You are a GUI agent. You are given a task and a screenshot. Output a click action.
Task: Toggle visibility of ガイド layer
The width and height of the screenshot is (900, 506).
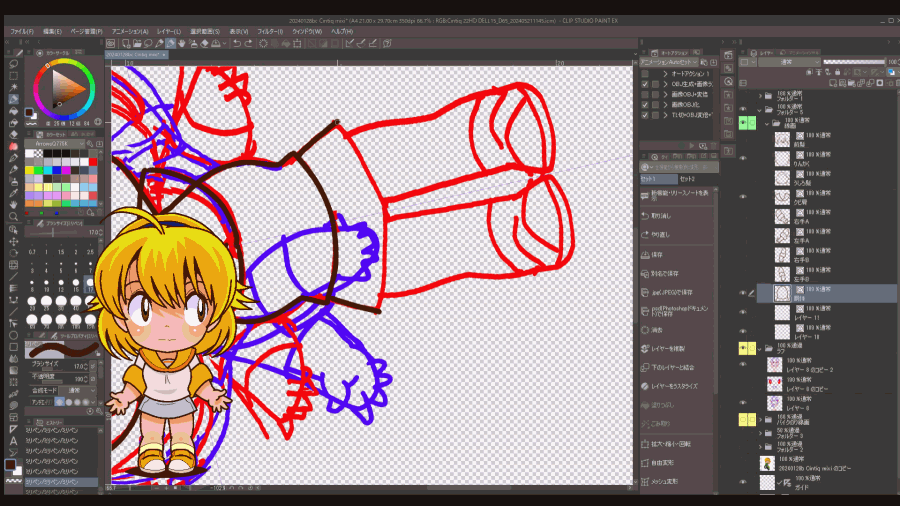pyautogui.click(x=743, y=482)
